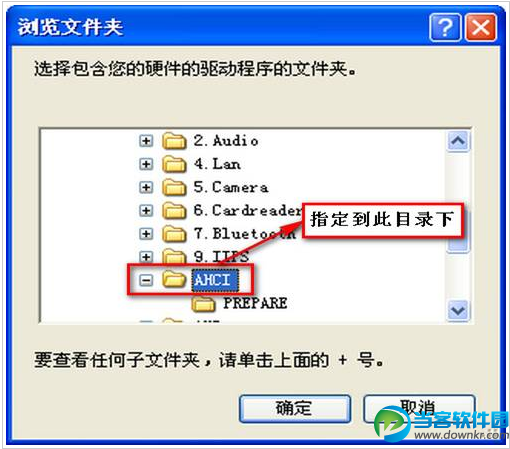The height and width of the screenshot is (449, 510).
Task: Confirm with the 确定 button
Action: click(x=295, y=409)
